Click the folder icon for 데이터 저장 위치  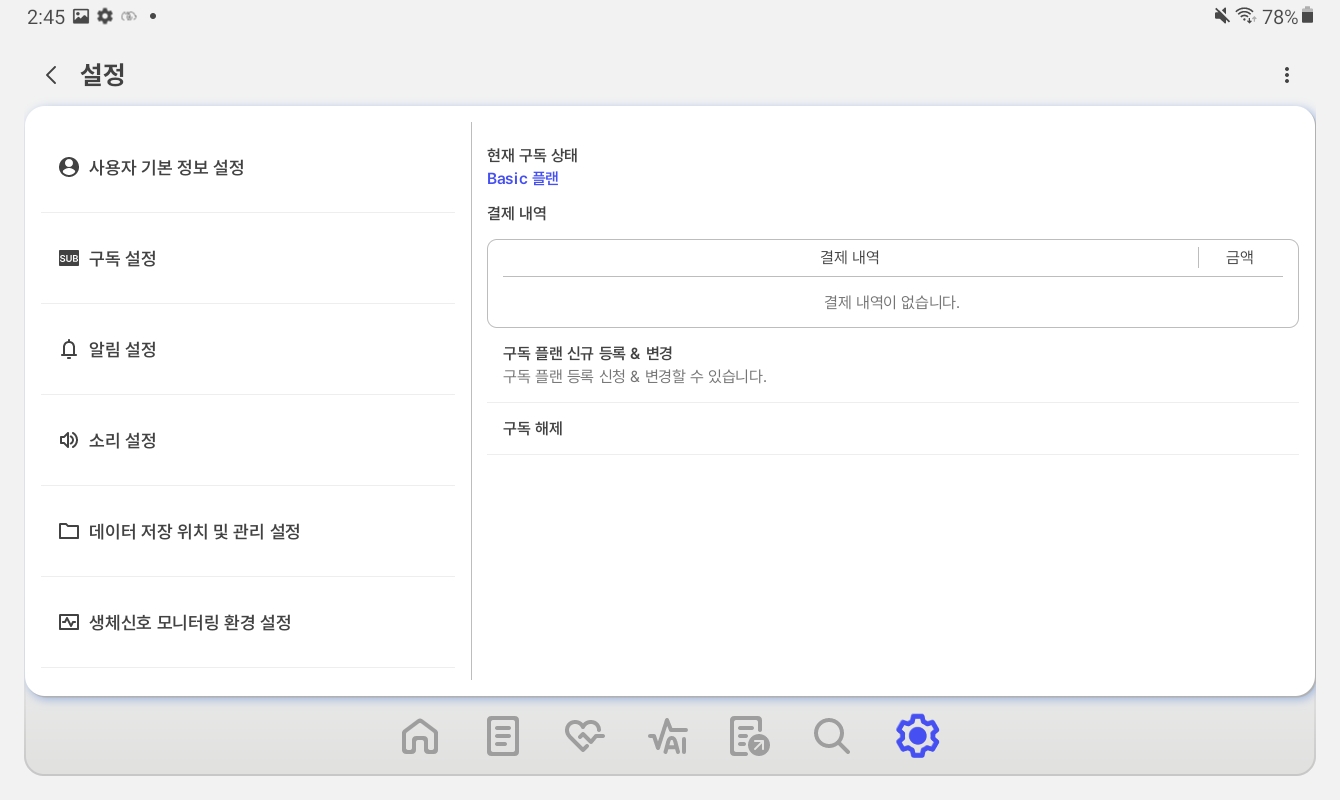point(69,531)
